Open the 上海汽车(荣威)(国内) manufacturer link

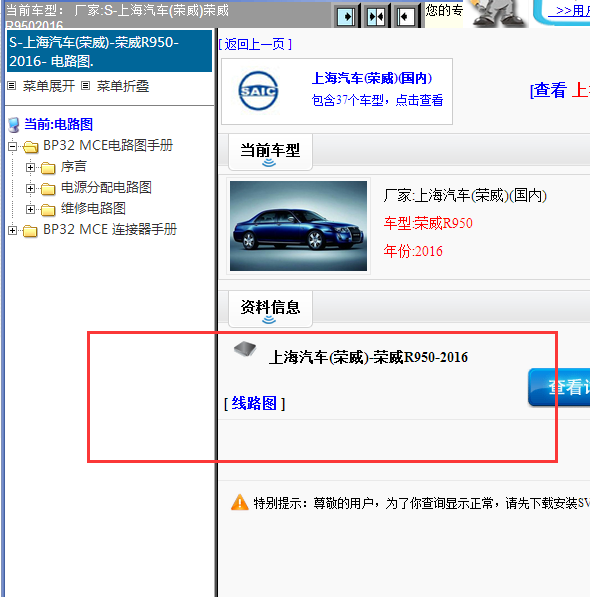tap(372, 78)
